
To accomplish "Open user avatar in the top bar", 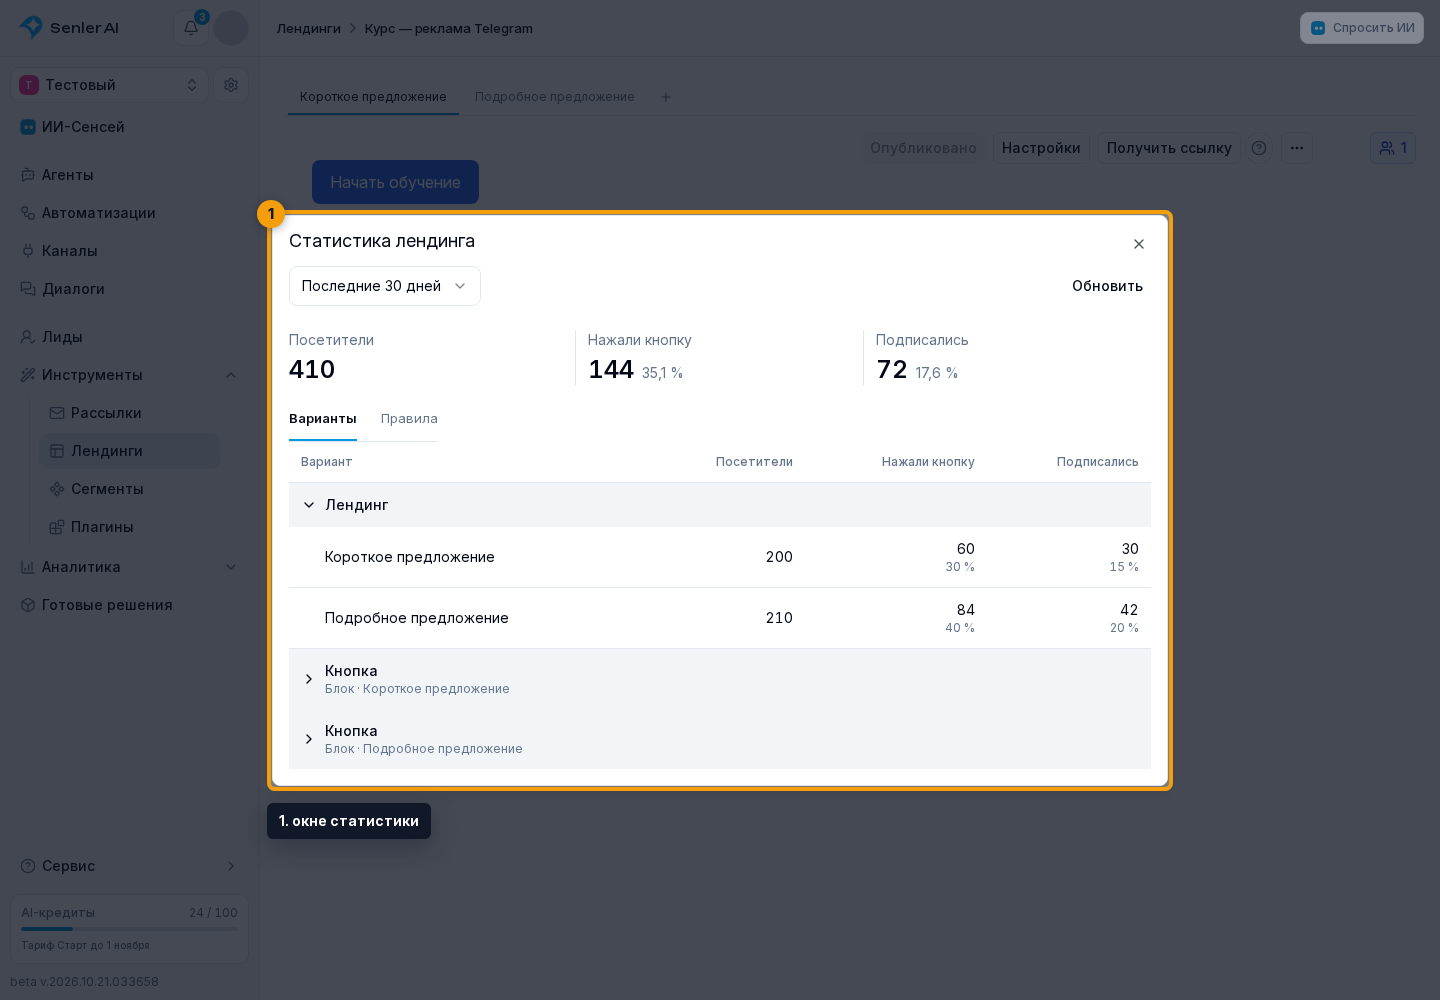I will pyautogui.click(x=231, y=28).
